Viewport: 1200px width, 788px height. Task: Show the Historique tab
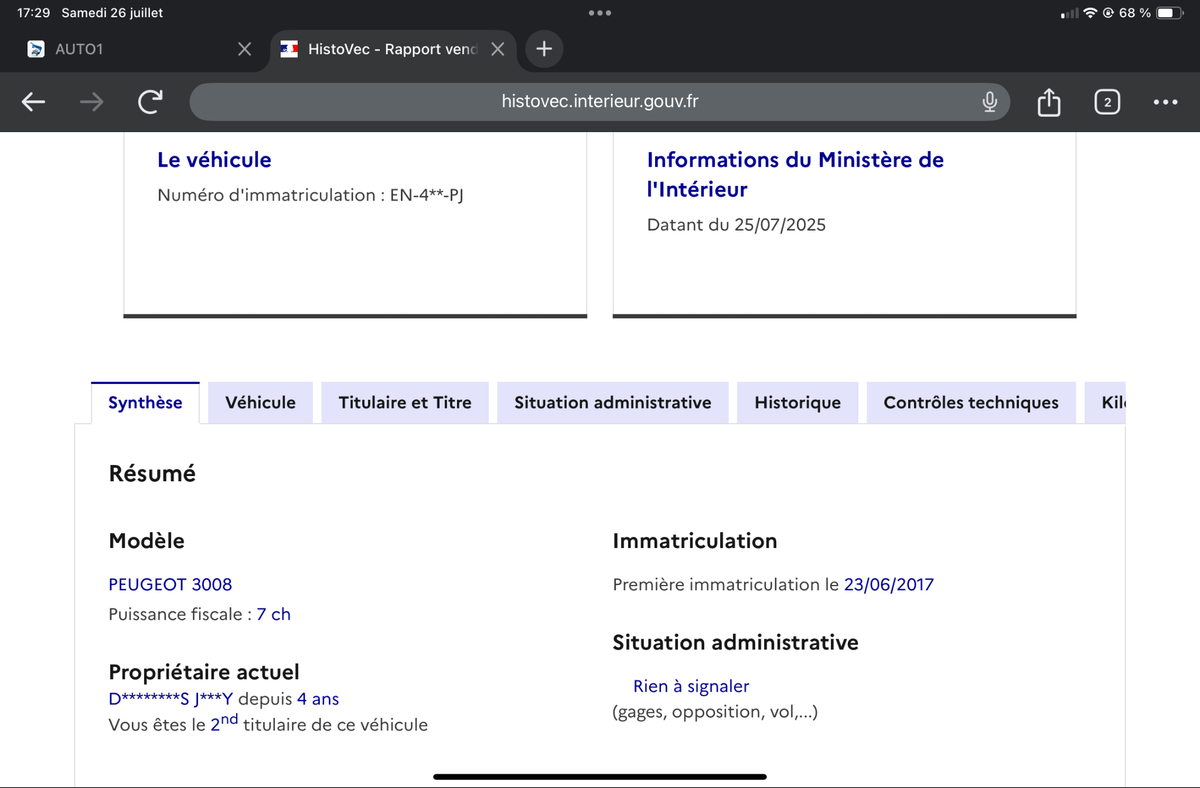pyautogui.click(x=797, y=403)
